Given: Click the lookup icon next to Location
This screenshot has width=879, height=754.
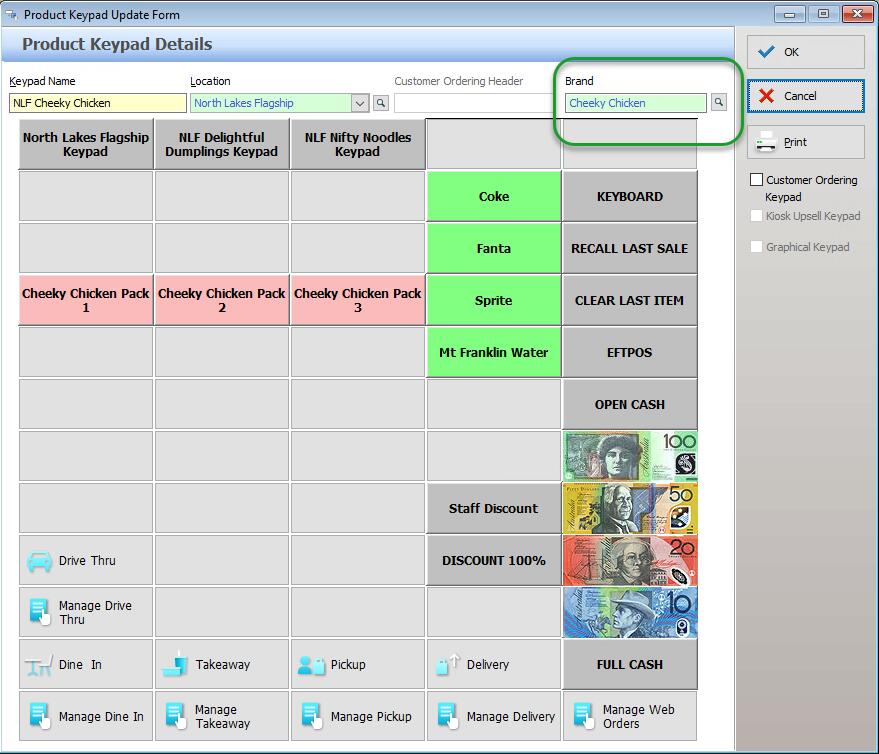Looking at the screenshot, I should click(381, 103).
